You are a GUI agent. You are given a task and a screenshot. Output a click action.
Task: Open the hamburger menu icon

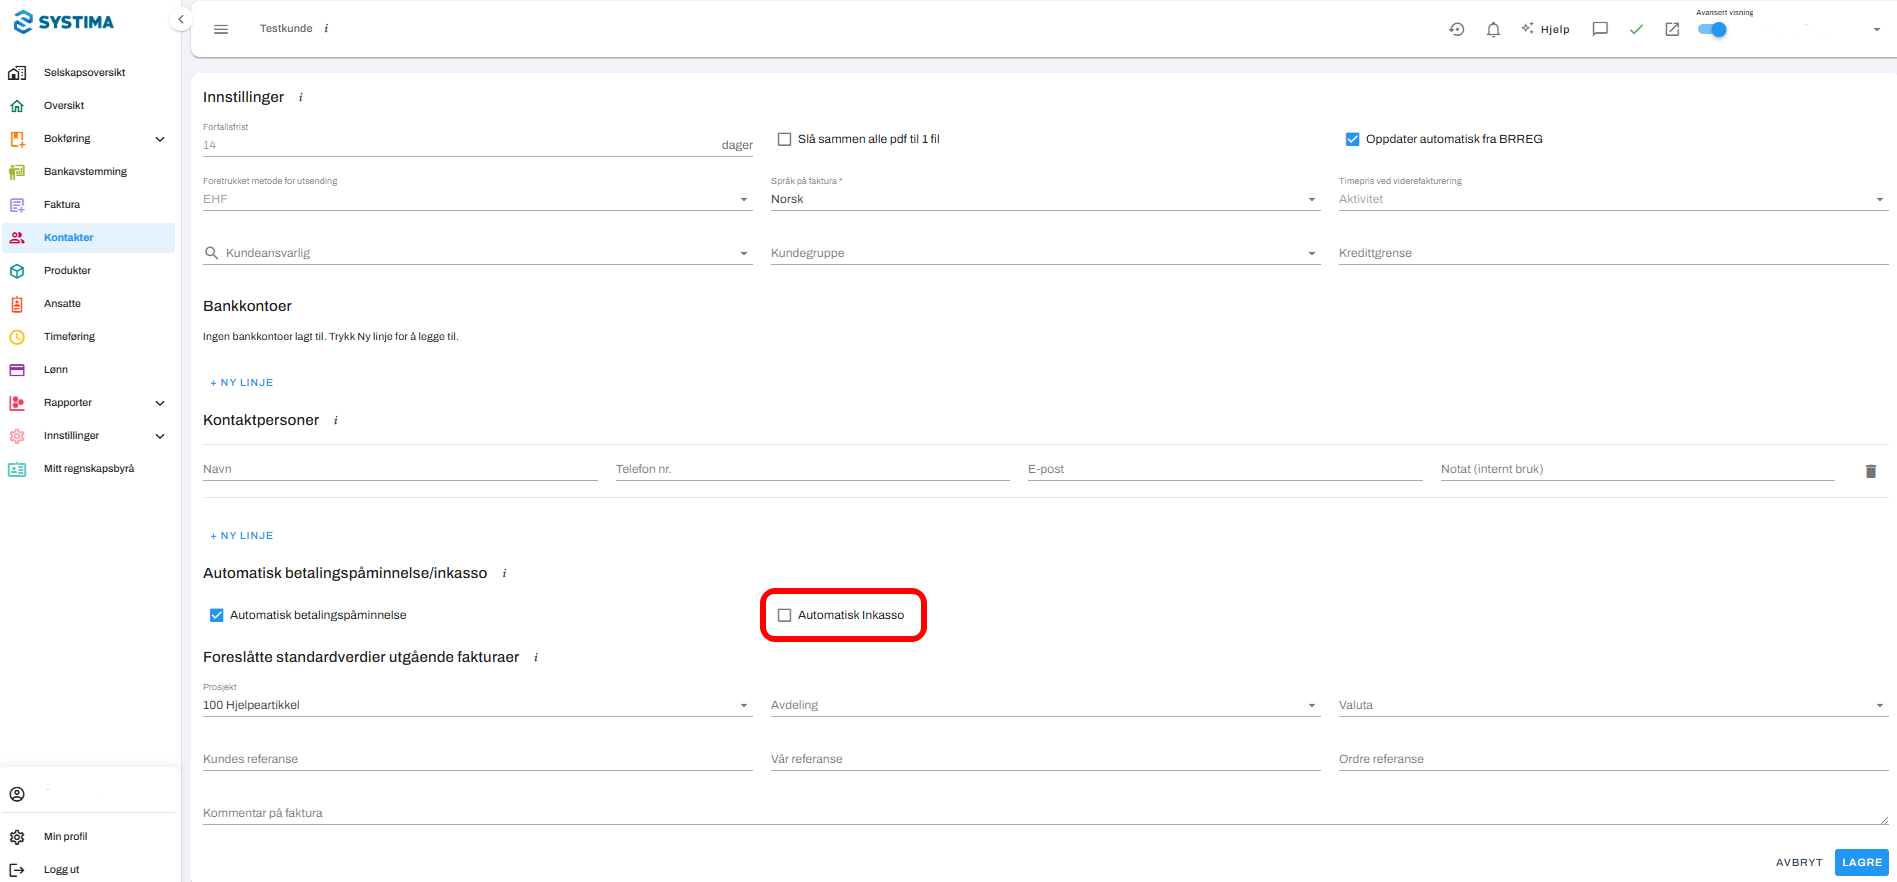pyautogui.click(x=221, y=29)
